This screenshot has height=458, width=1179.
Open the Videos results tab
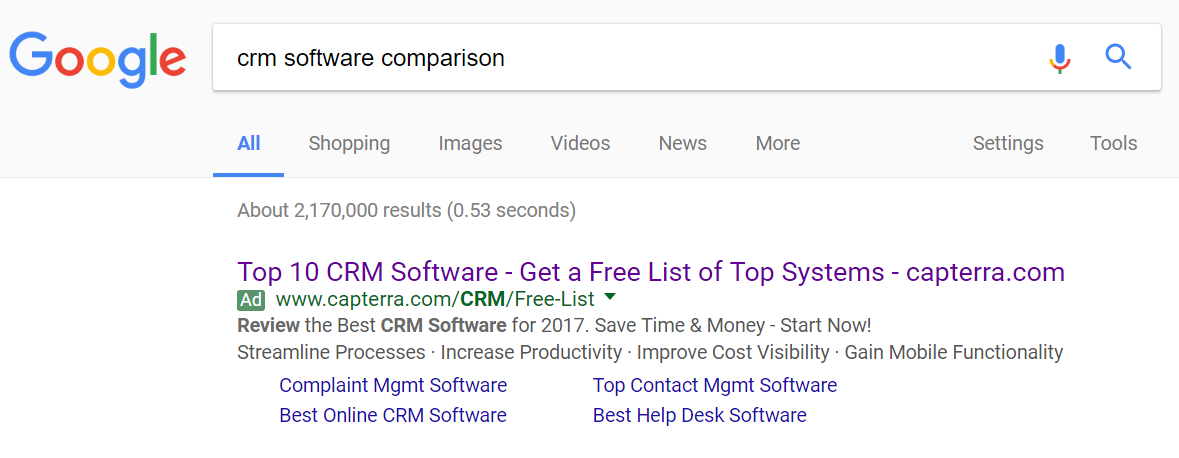click(580, 143)
